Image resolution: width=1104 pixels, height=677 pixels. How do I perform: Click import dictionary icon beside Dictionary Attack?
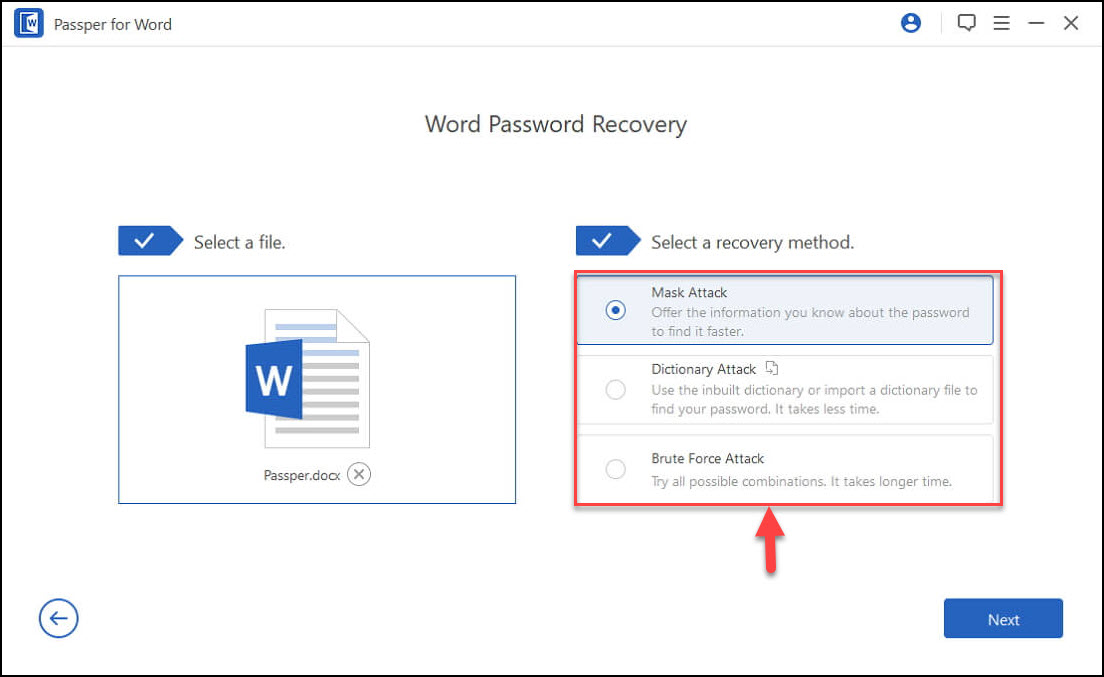[x=771, y=368]
